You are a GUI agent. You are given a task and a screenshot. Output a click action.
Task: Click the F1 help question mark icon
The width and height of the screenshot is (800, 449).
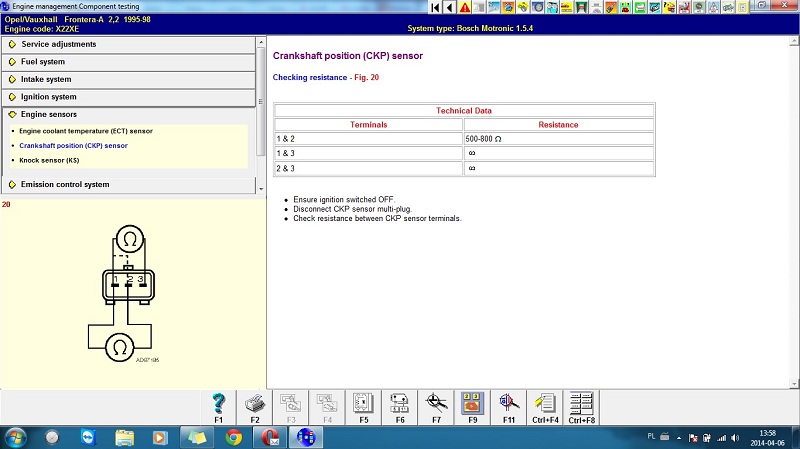point(218,404)
